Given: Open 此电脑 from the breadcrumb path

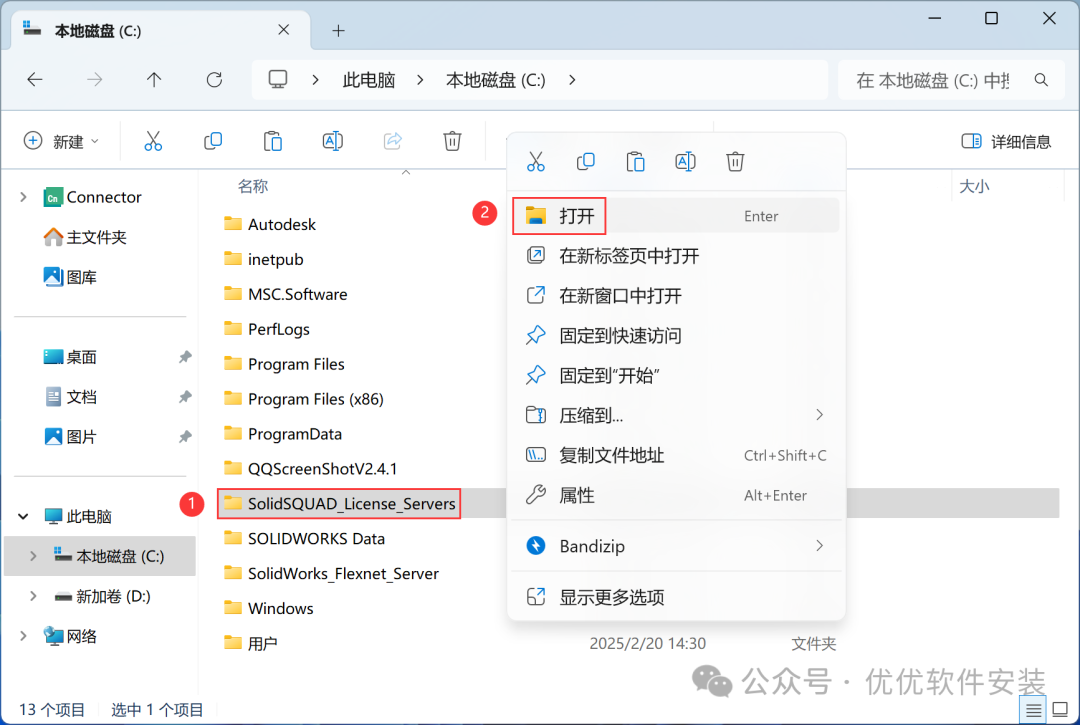Looking at the screenshot, I should tap(368, 80).
